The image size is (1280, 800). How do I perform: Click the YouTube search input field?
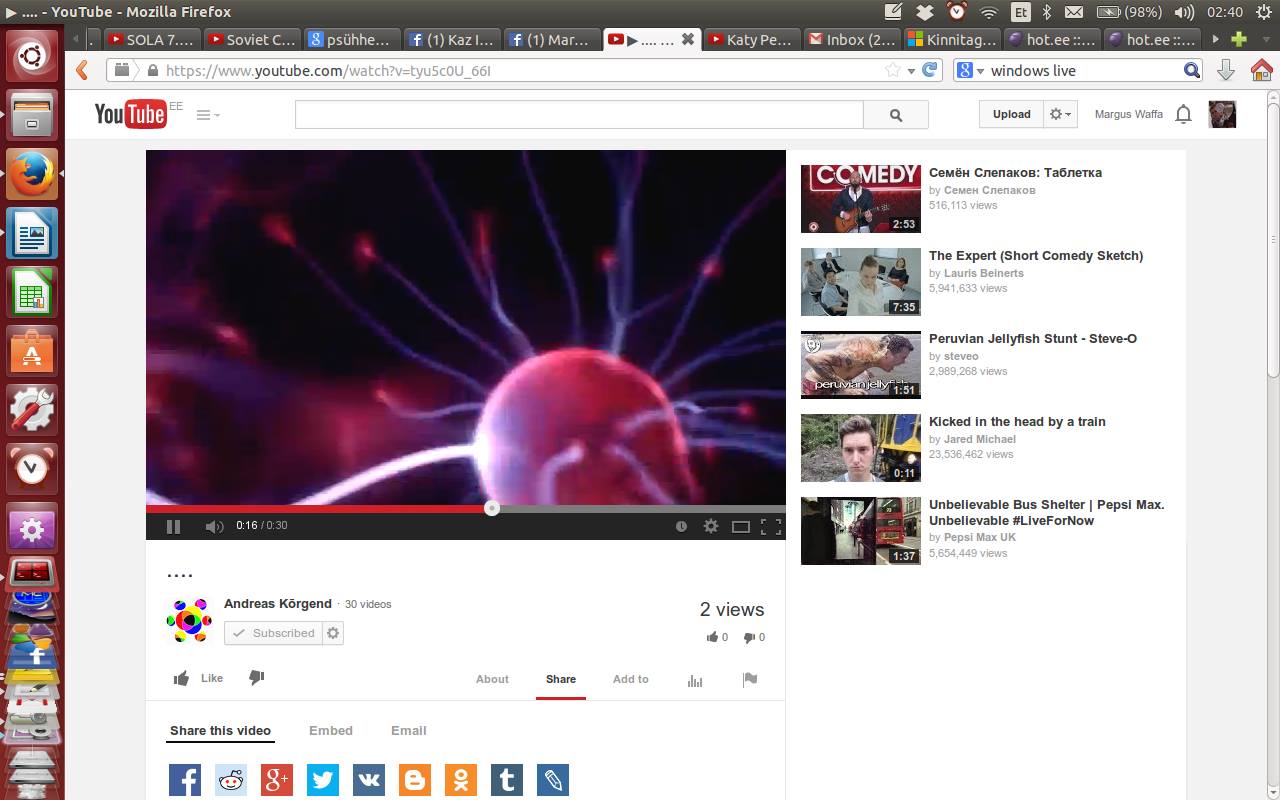click(579, 114)
